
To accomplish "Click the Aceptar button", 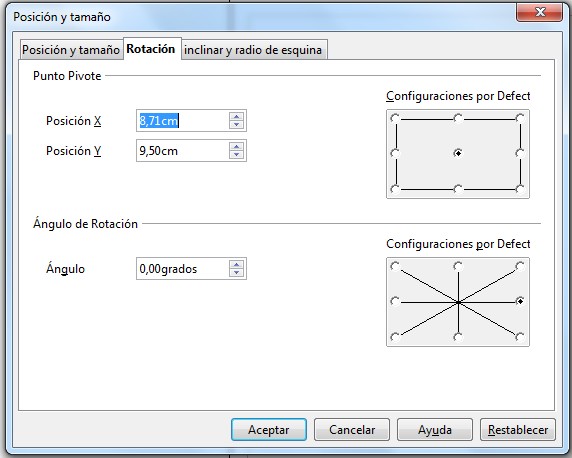I will click(x=269, y=430).
